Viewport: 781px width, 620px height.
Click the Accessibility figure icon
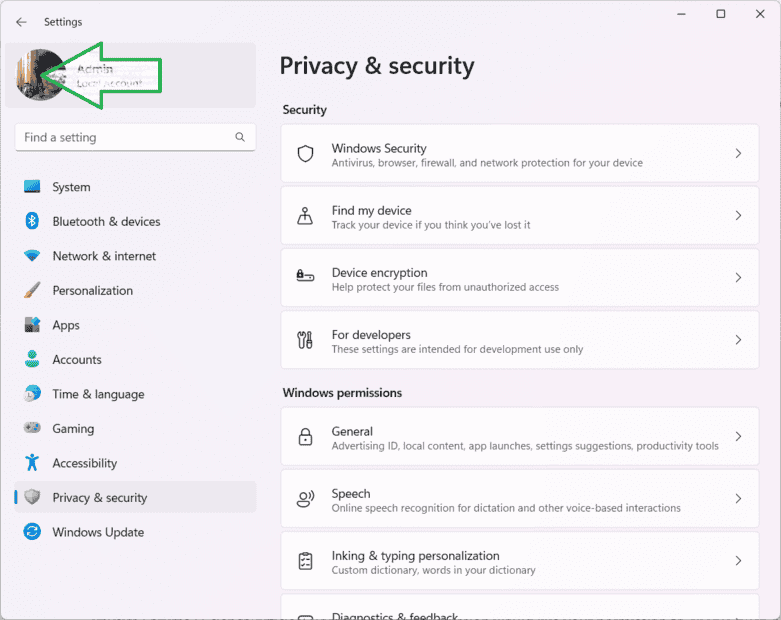point(32,463)
